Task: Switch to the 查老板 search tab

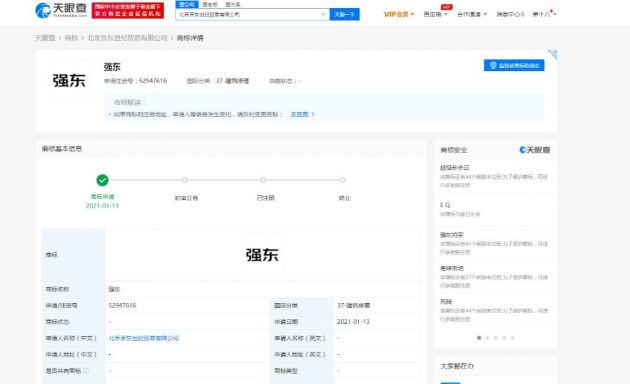Action: [210, 4]
